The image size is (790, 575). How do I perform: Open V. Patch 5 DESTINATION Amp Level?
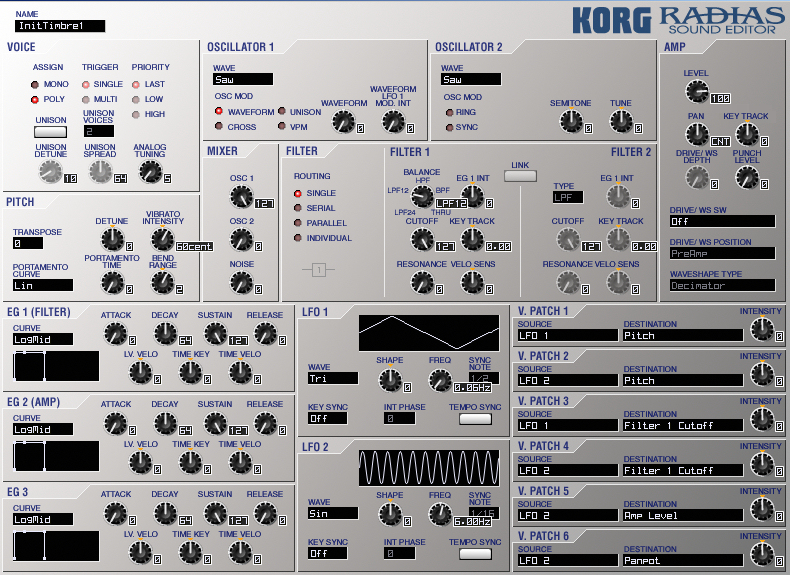point(683,516)
